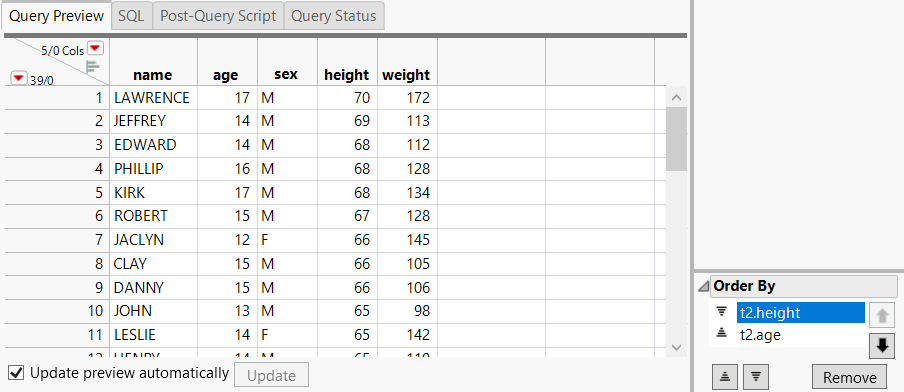Screen dimensions: 904x392
Task: Select t2.height in Order By list
Action: (801, 312)
